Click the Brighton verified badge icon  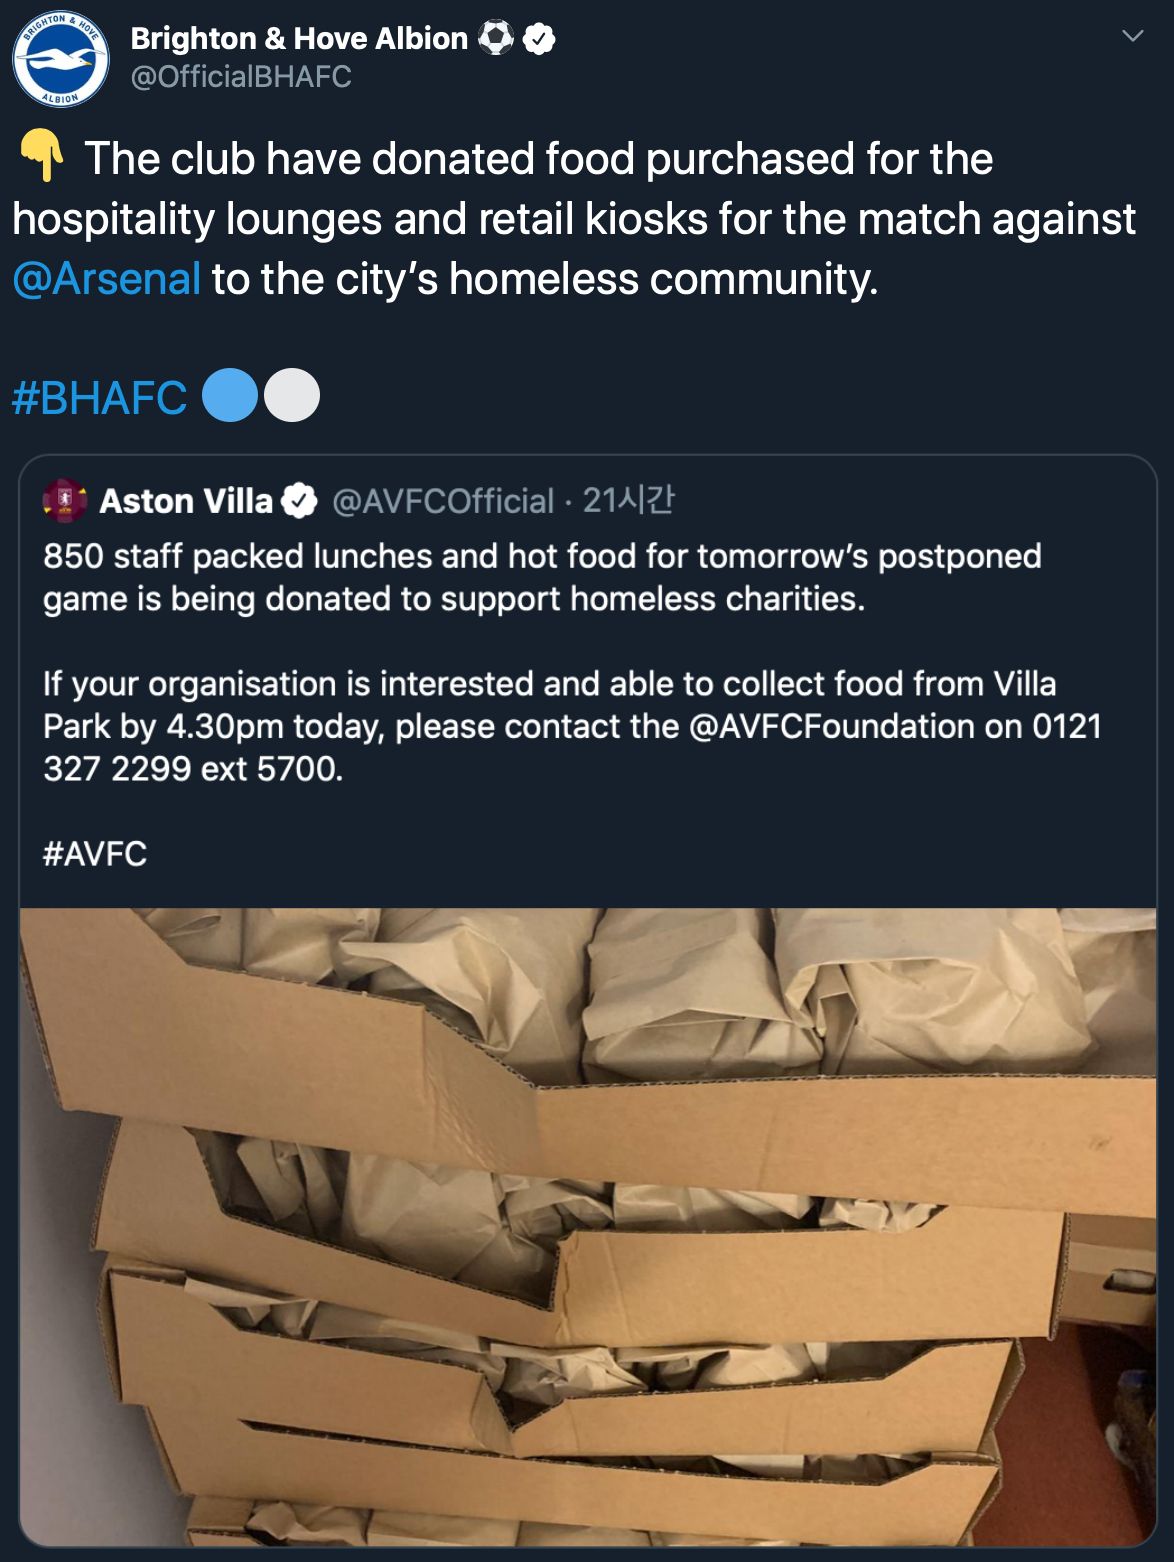coord(540,39)
